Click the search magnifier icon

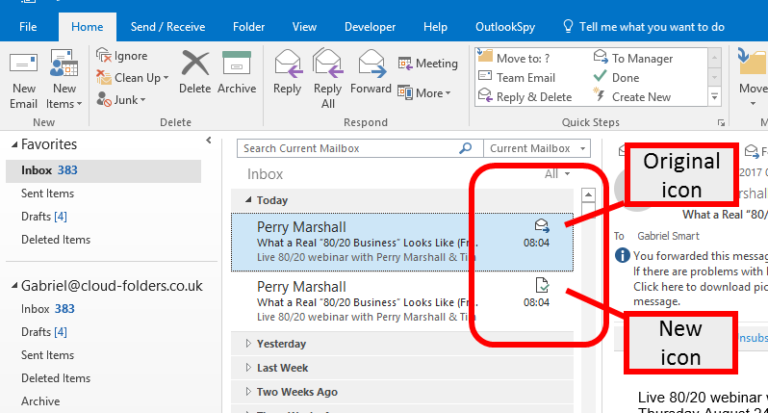coord(465,149)
